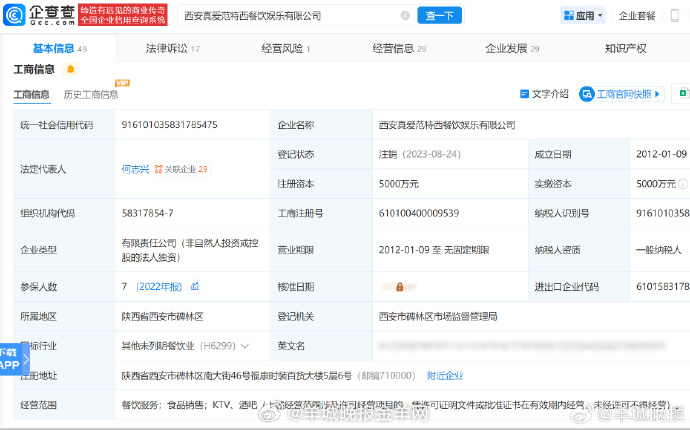This screenshot has height=430, width=690.
Task: Click the bell alert icon beside 工商信息
Action: 70,69
